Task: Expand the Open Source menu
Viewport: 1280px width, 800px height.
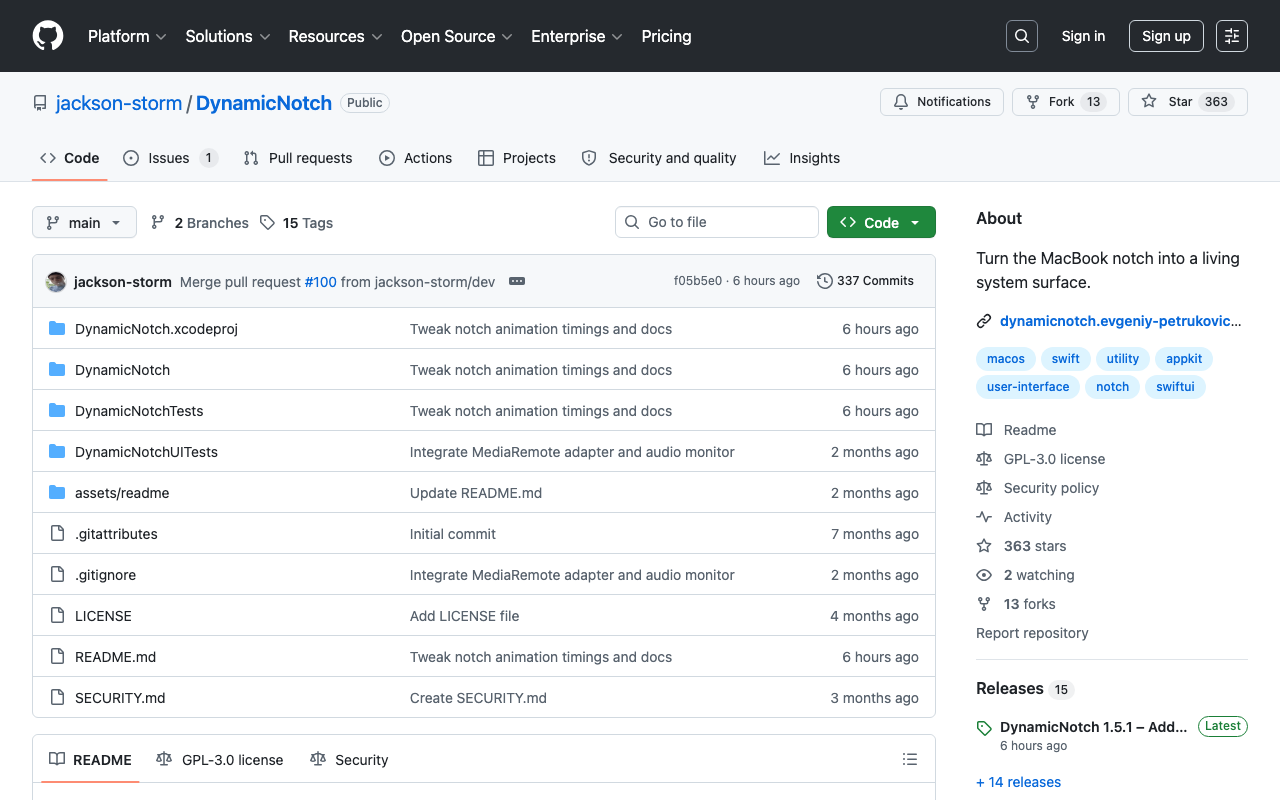Action: (x=457, y=36)
